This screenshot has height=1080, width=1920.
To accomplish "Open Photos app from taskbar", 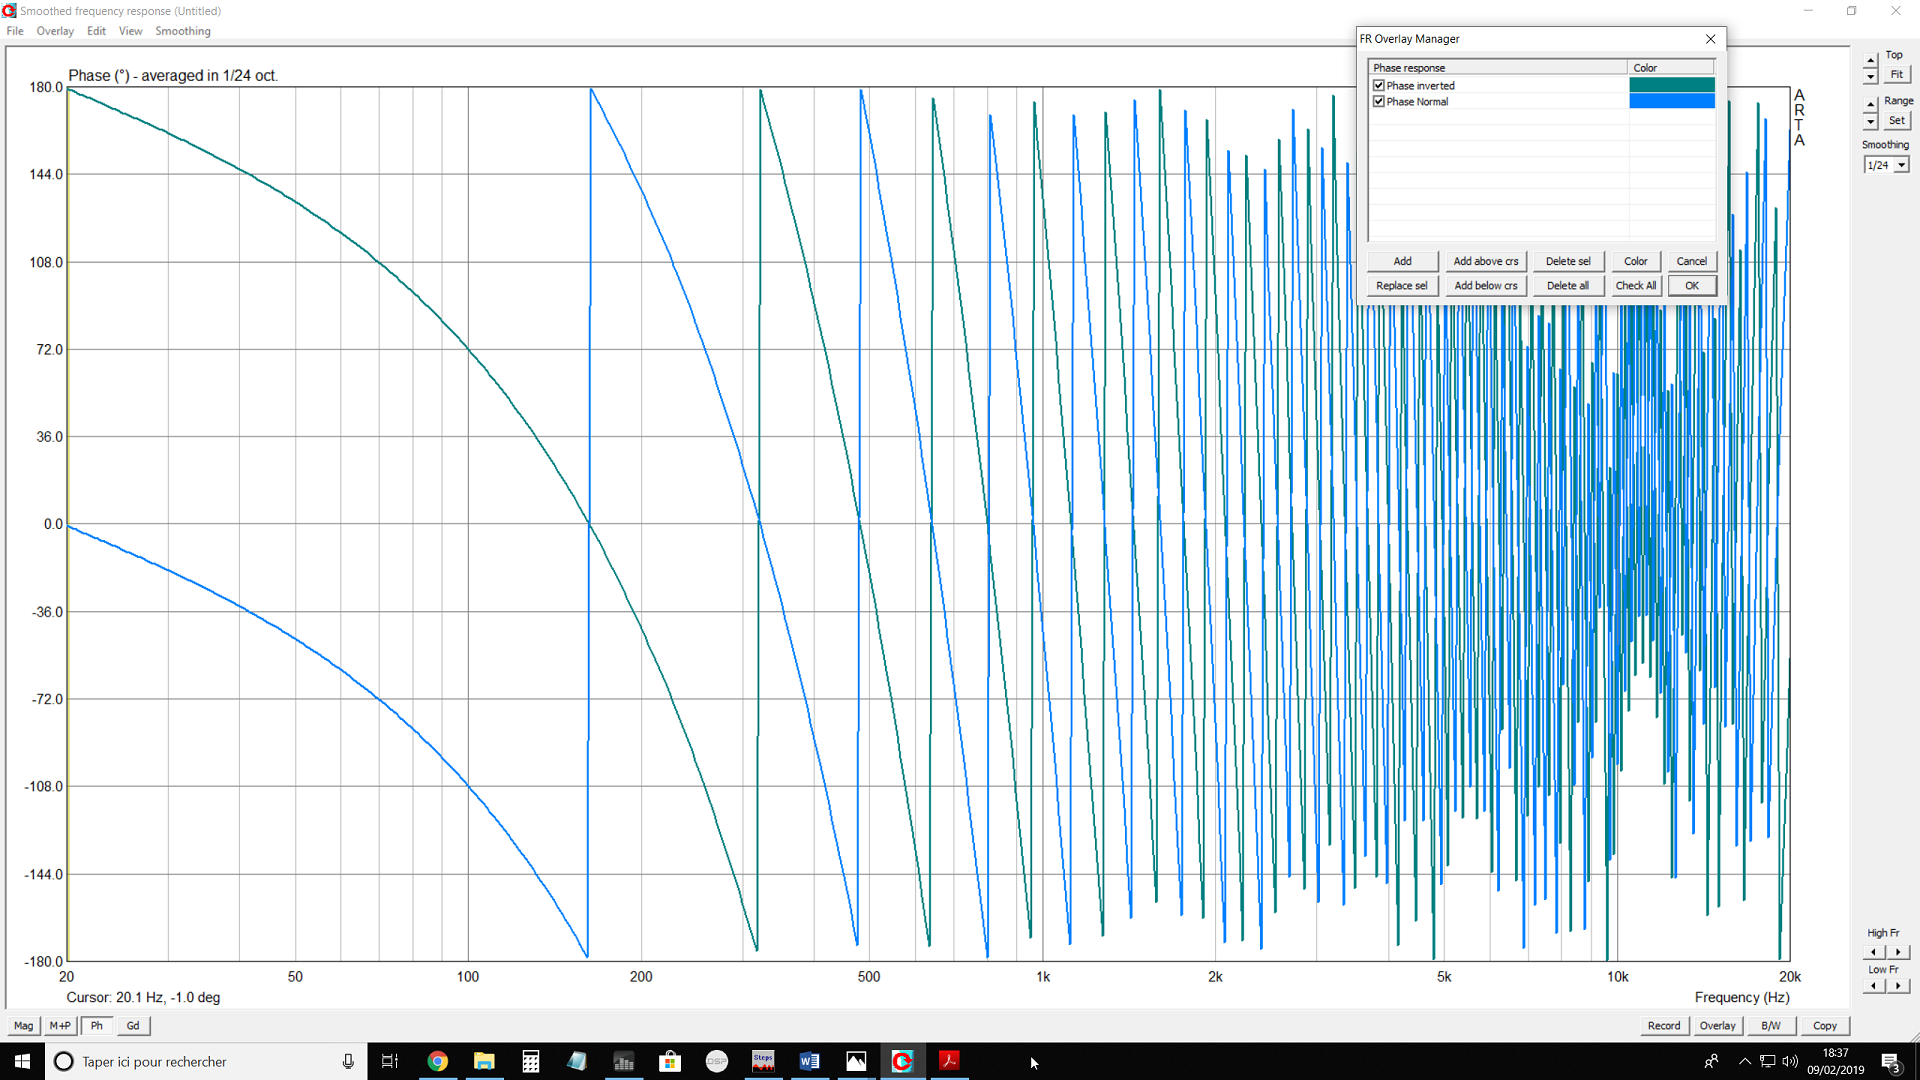I will click(856, 1061).
